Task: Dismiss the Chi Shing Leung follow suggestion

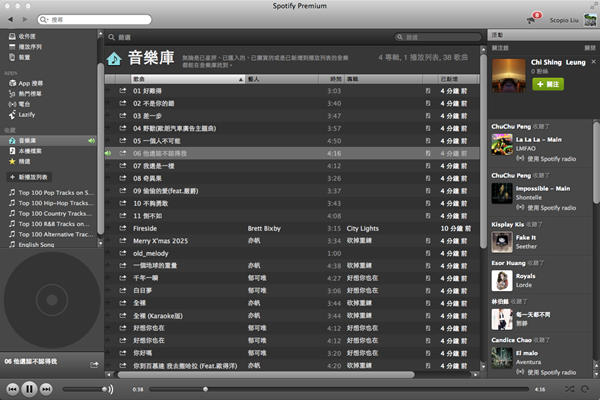Action: coord(594,61)
